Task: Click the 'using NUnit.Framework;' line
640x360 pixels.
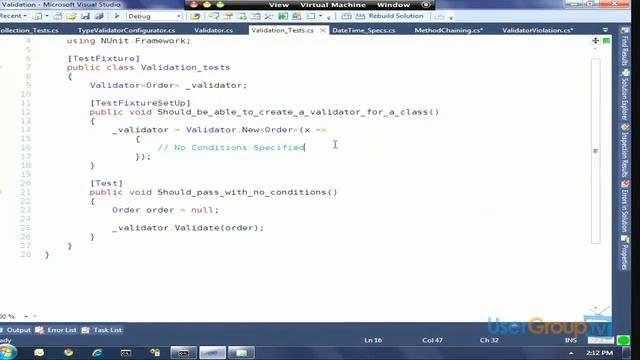Action: pos(129,41)
